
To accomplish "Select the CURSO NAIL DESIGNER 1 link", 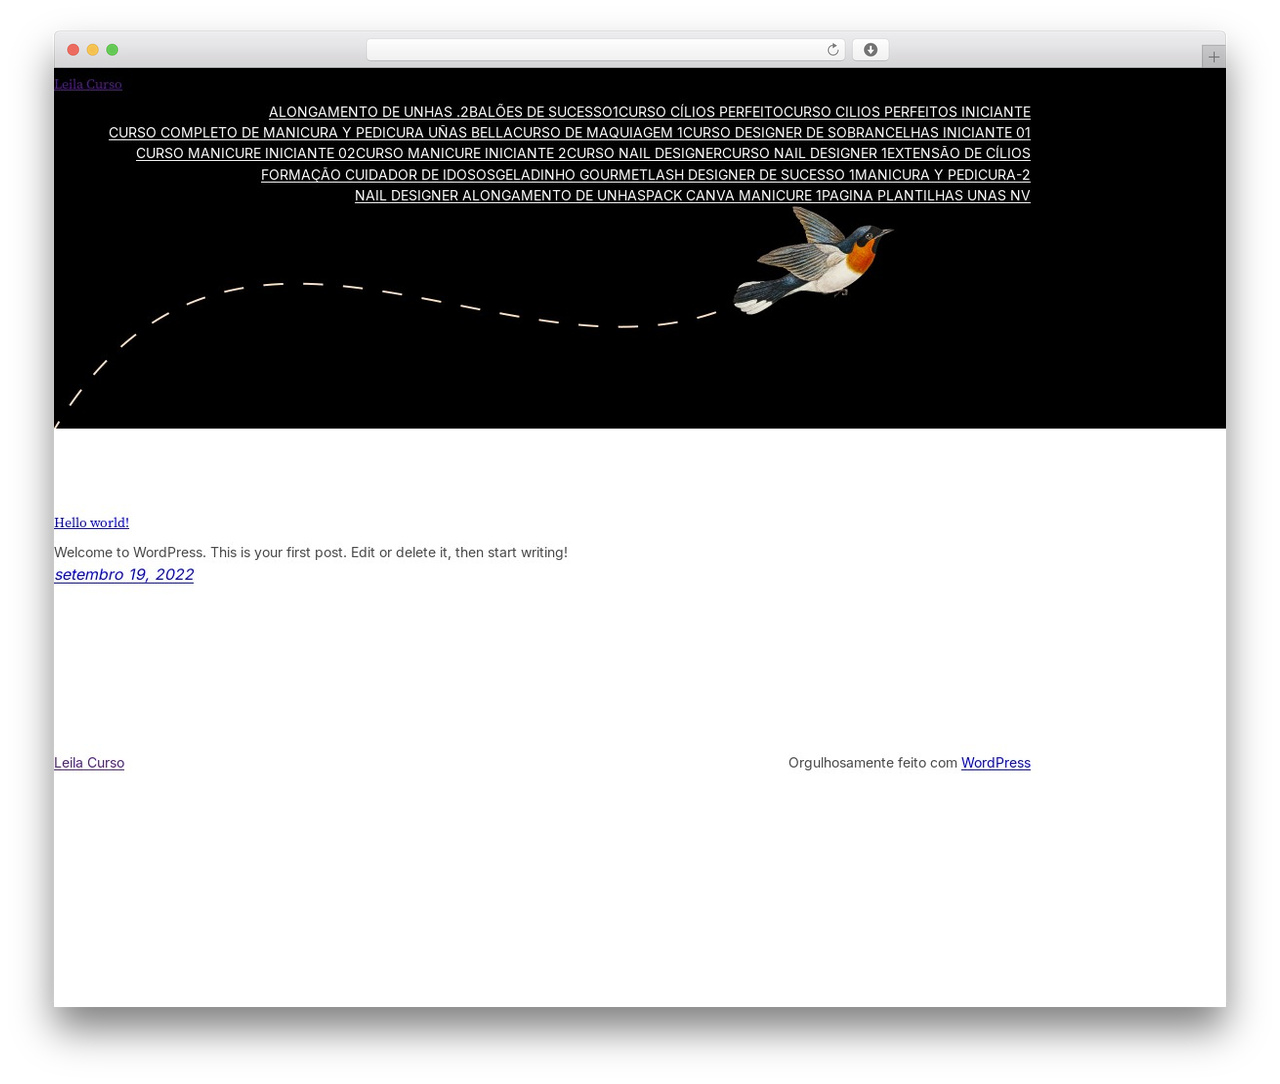I will coord(805,153).
